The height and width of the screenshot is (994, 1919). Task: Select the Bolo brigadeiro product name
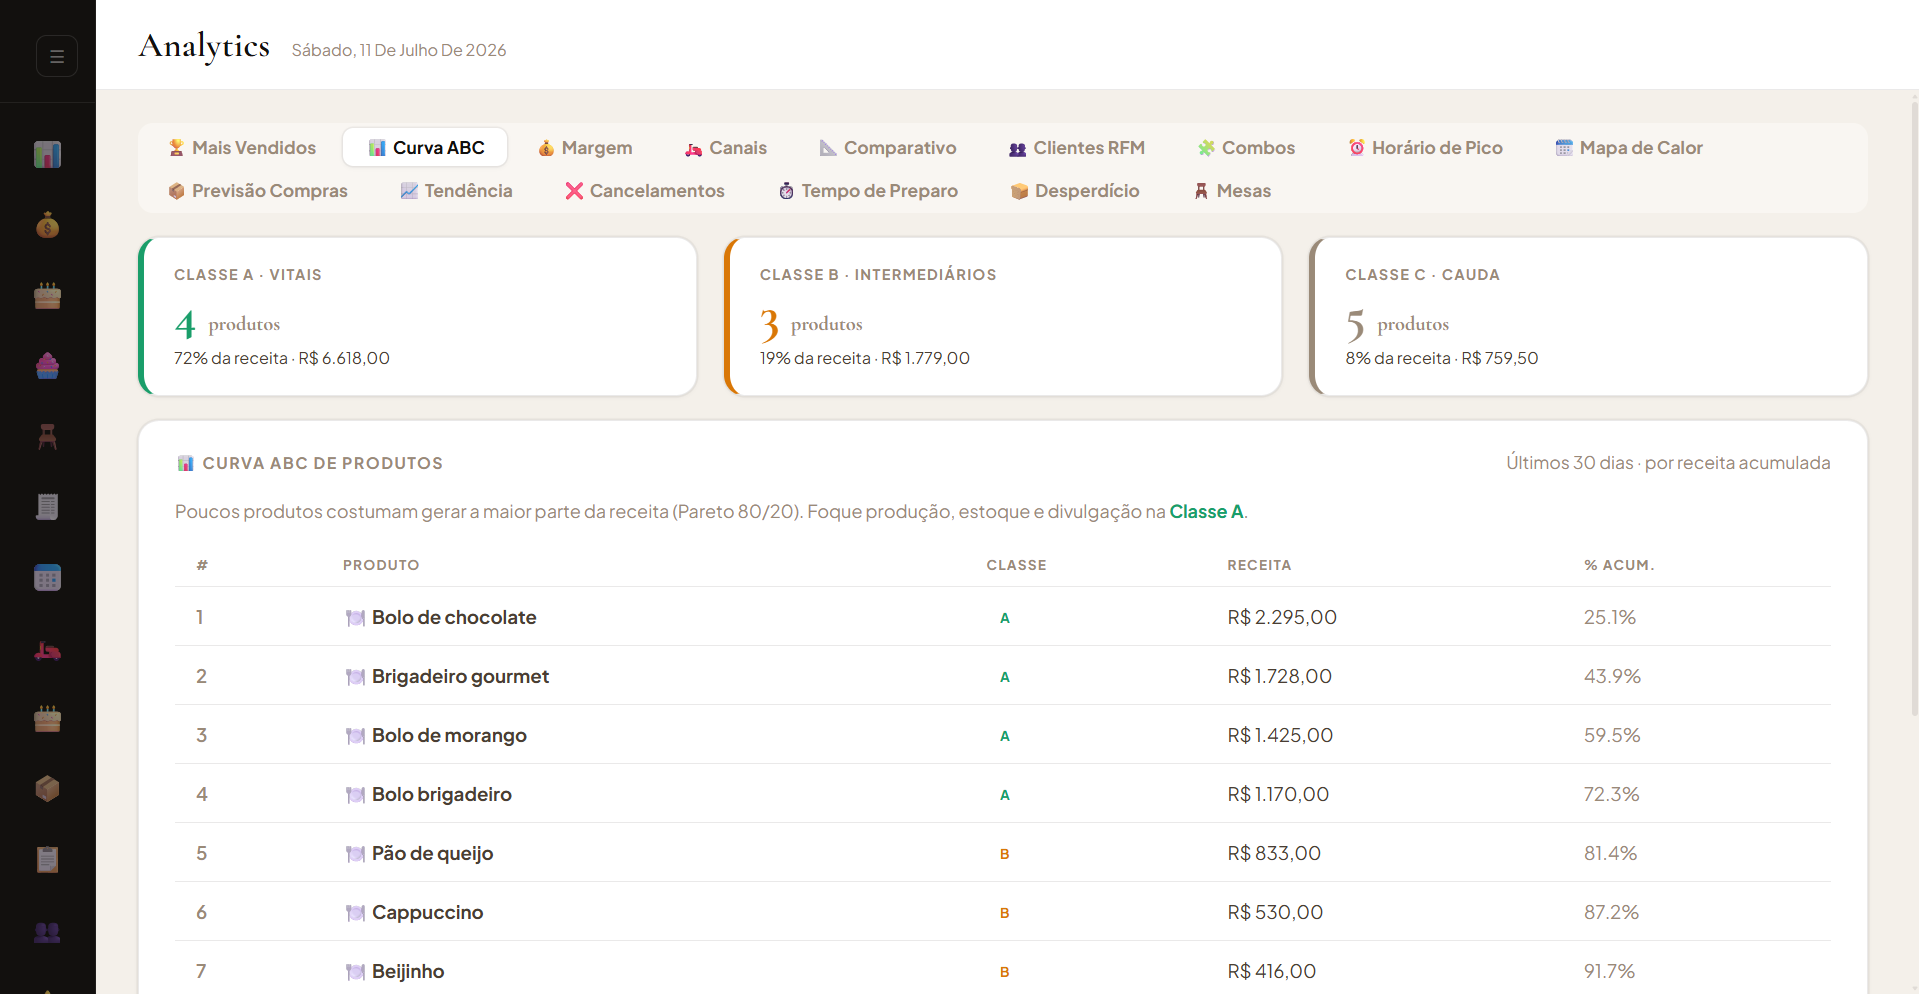(x=442, y=795)
